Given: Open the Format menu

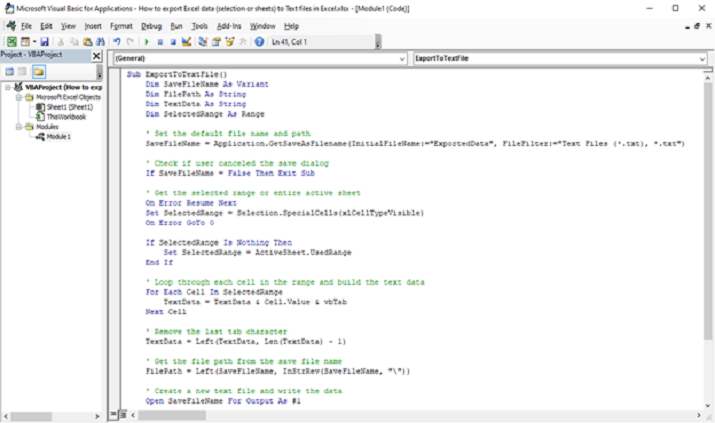Looking at the screenshot, I should [x=121, y=26].
